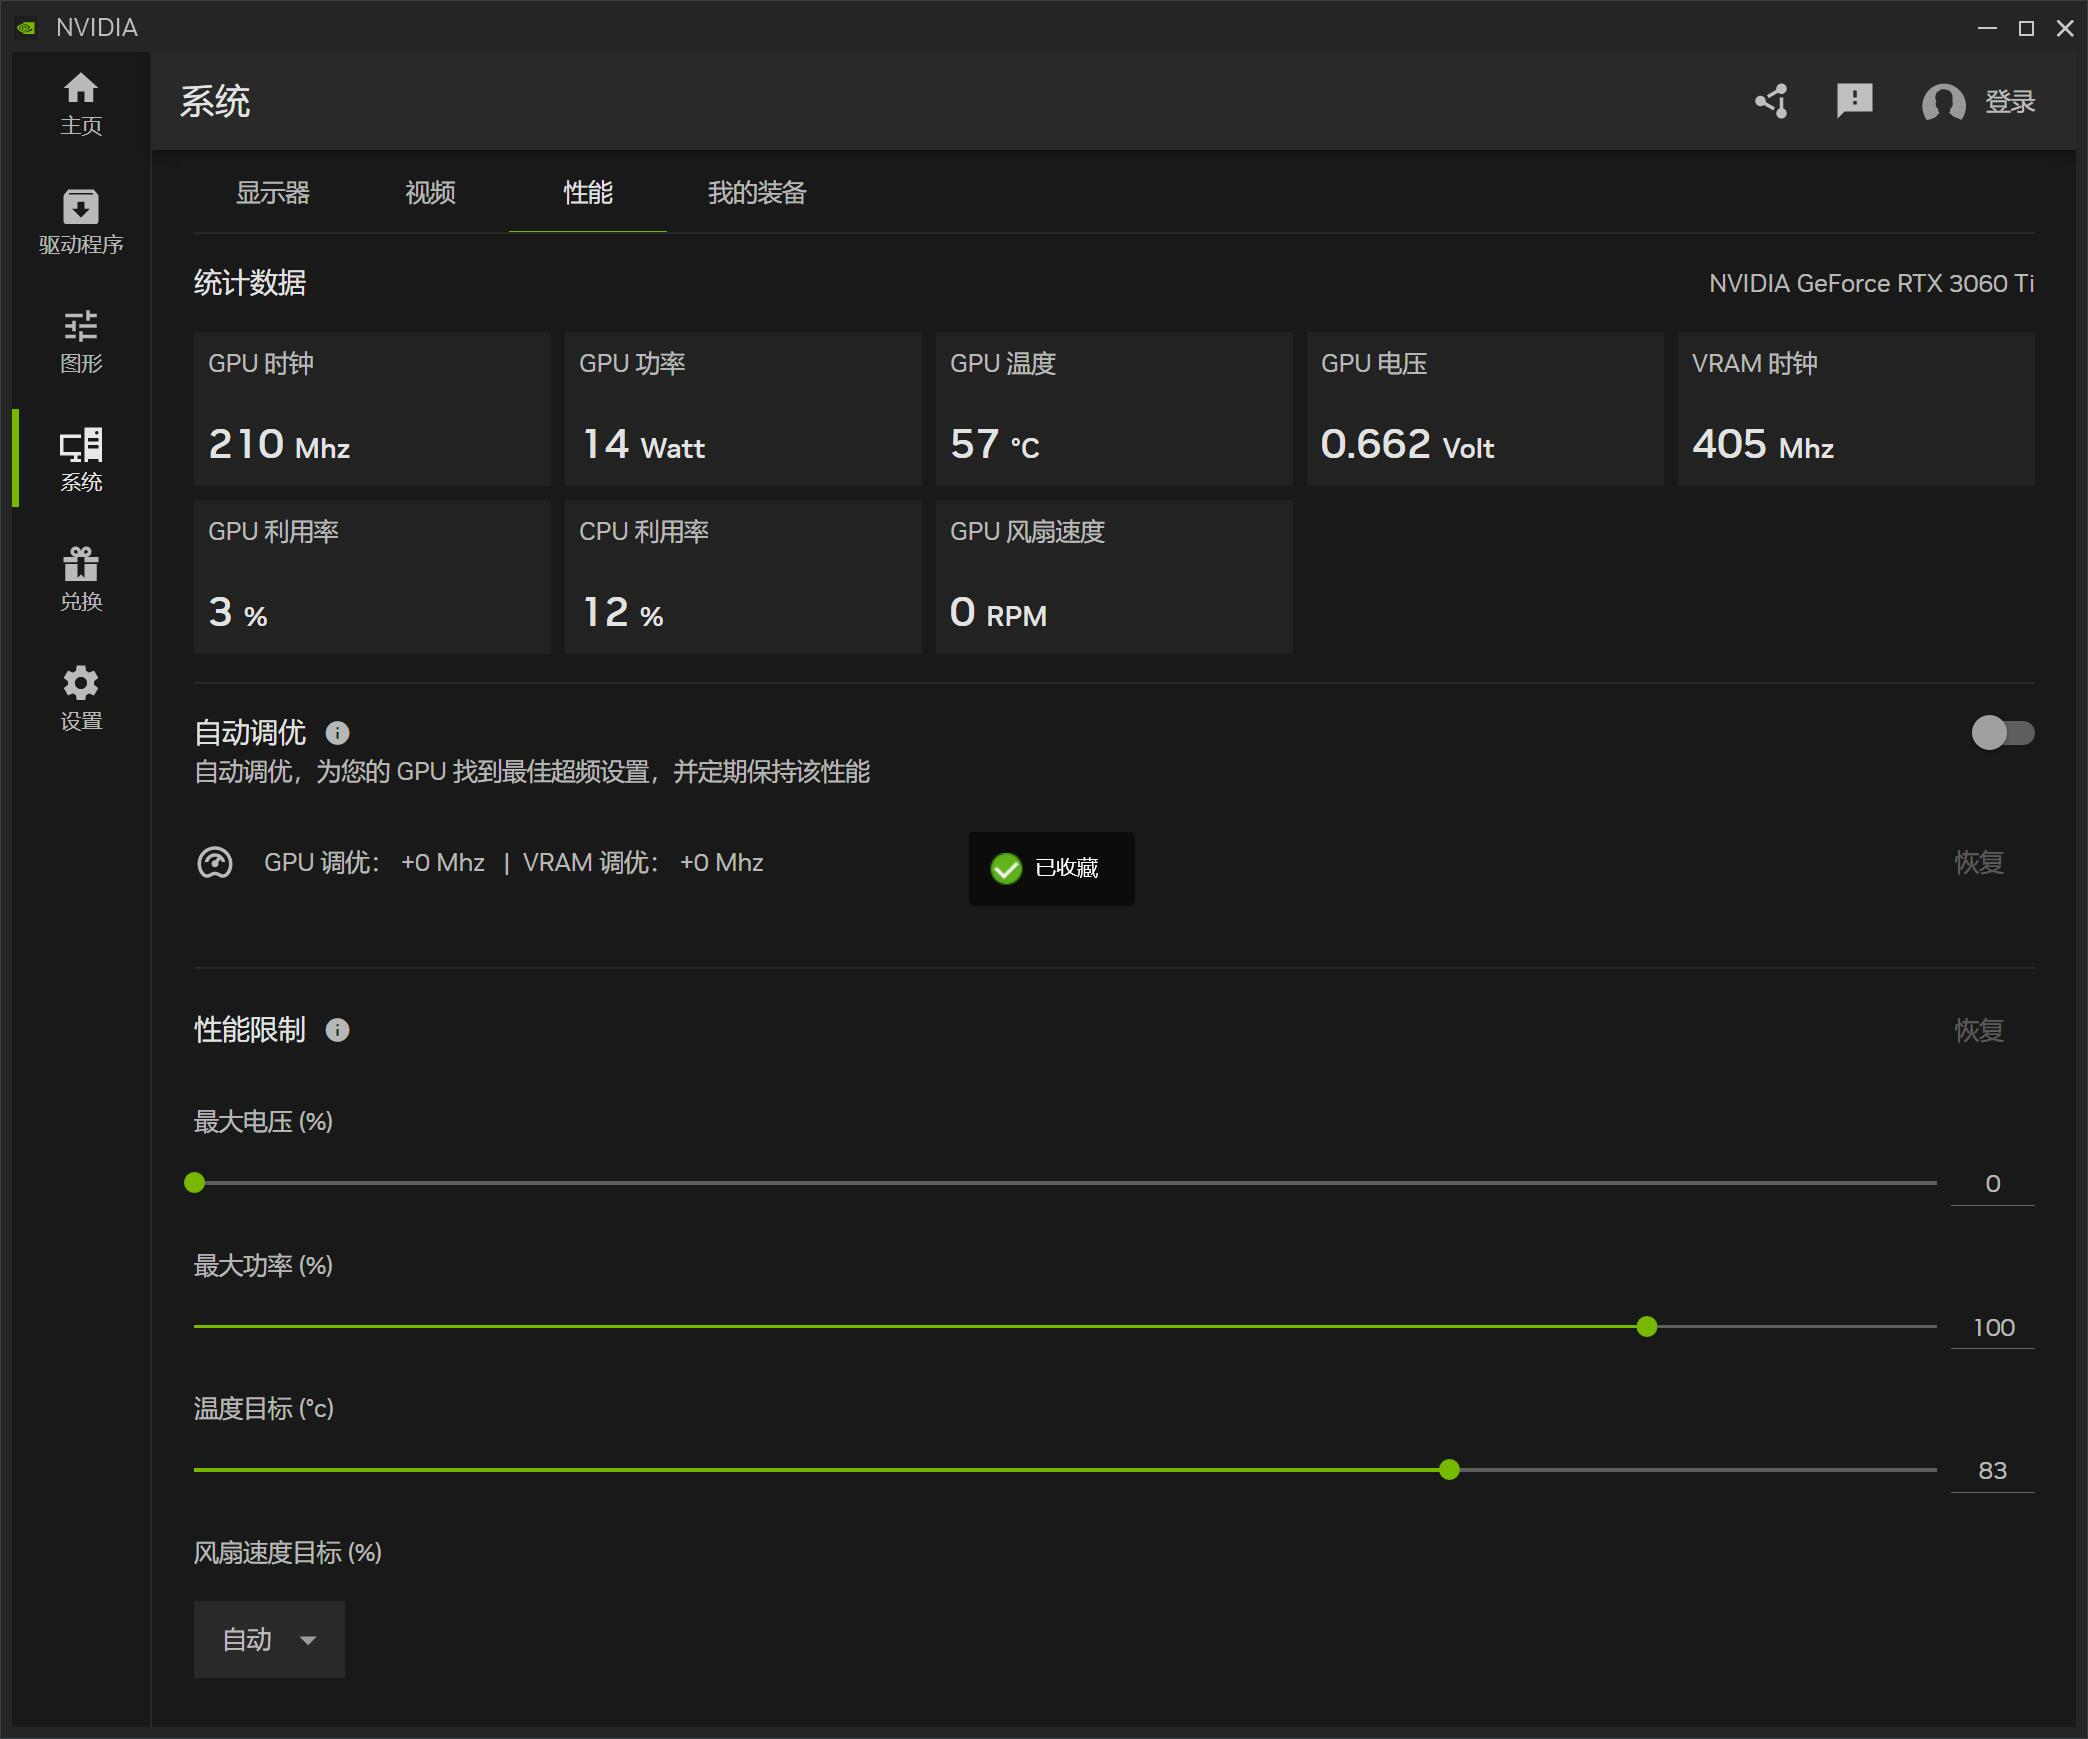The width and height of the screenshot is (2088, 1739).
Task: Select the 系统 (System) sidebar icon
Action: (81, 458)
